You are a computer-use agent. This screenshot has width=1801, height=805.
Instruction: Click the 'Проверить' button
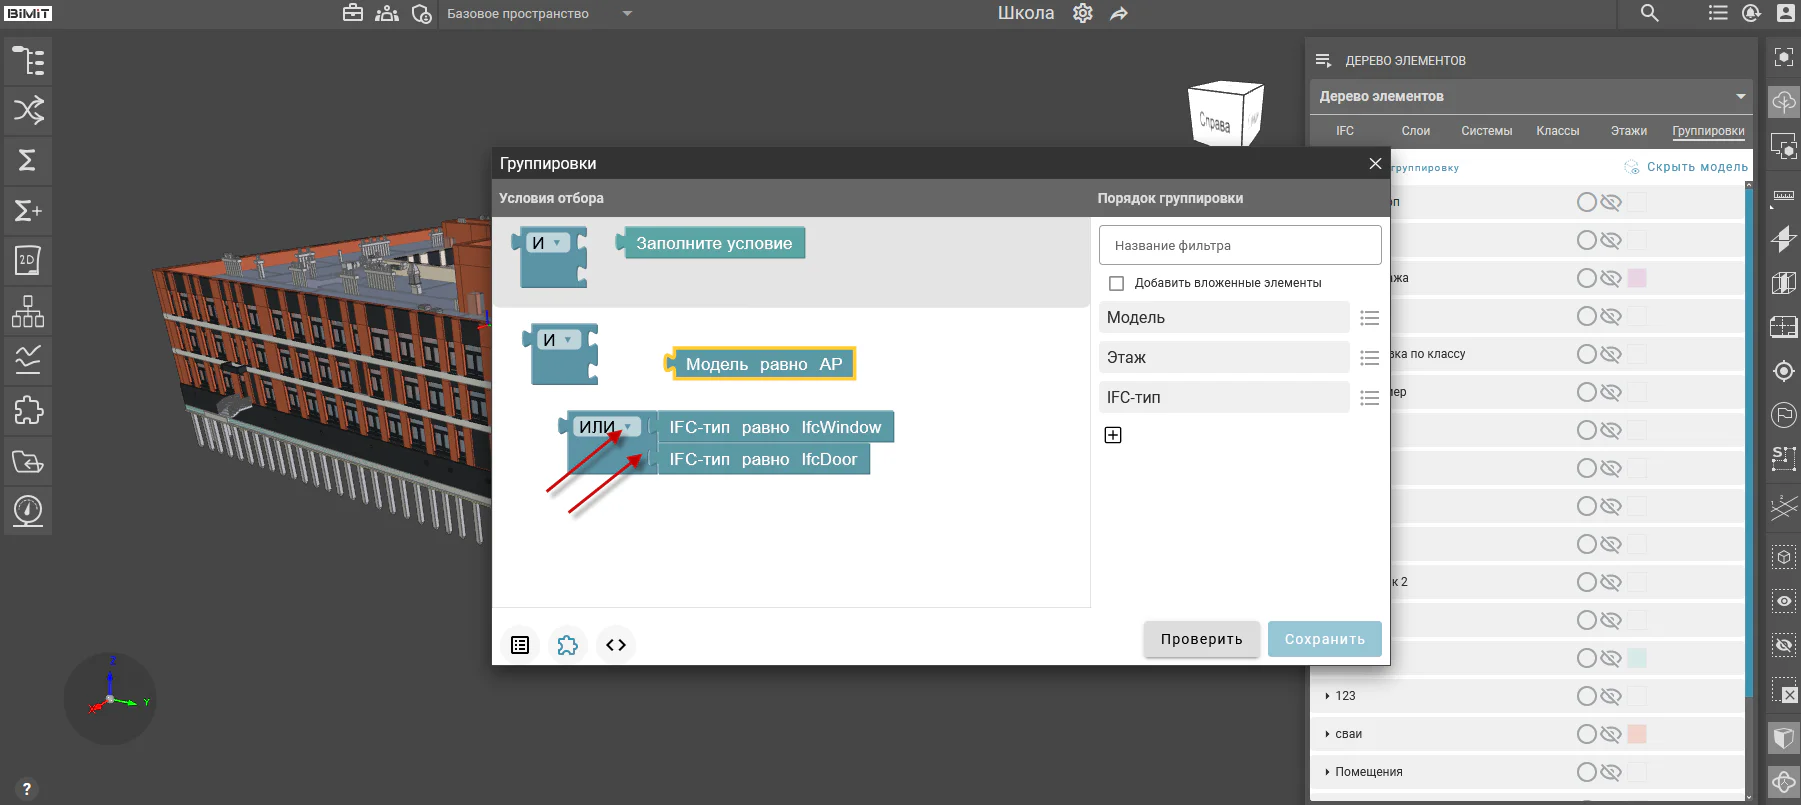pyautogui.click(x=1202, y=639)
